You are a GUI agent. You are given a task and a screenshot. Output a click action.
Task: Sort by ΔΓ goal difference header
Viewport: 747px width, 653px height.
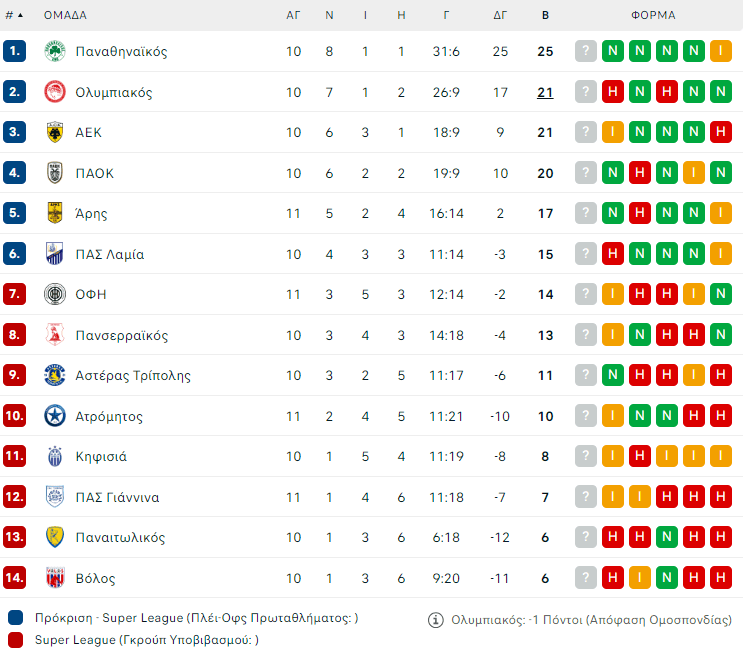[x=501, y=15]
